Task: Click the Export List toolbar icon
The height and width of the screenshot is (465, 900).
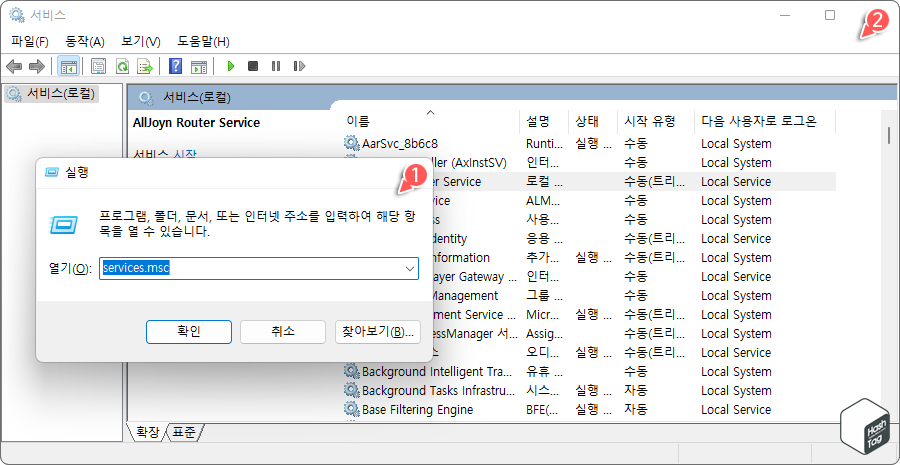Action: click(x=145, y=67)
